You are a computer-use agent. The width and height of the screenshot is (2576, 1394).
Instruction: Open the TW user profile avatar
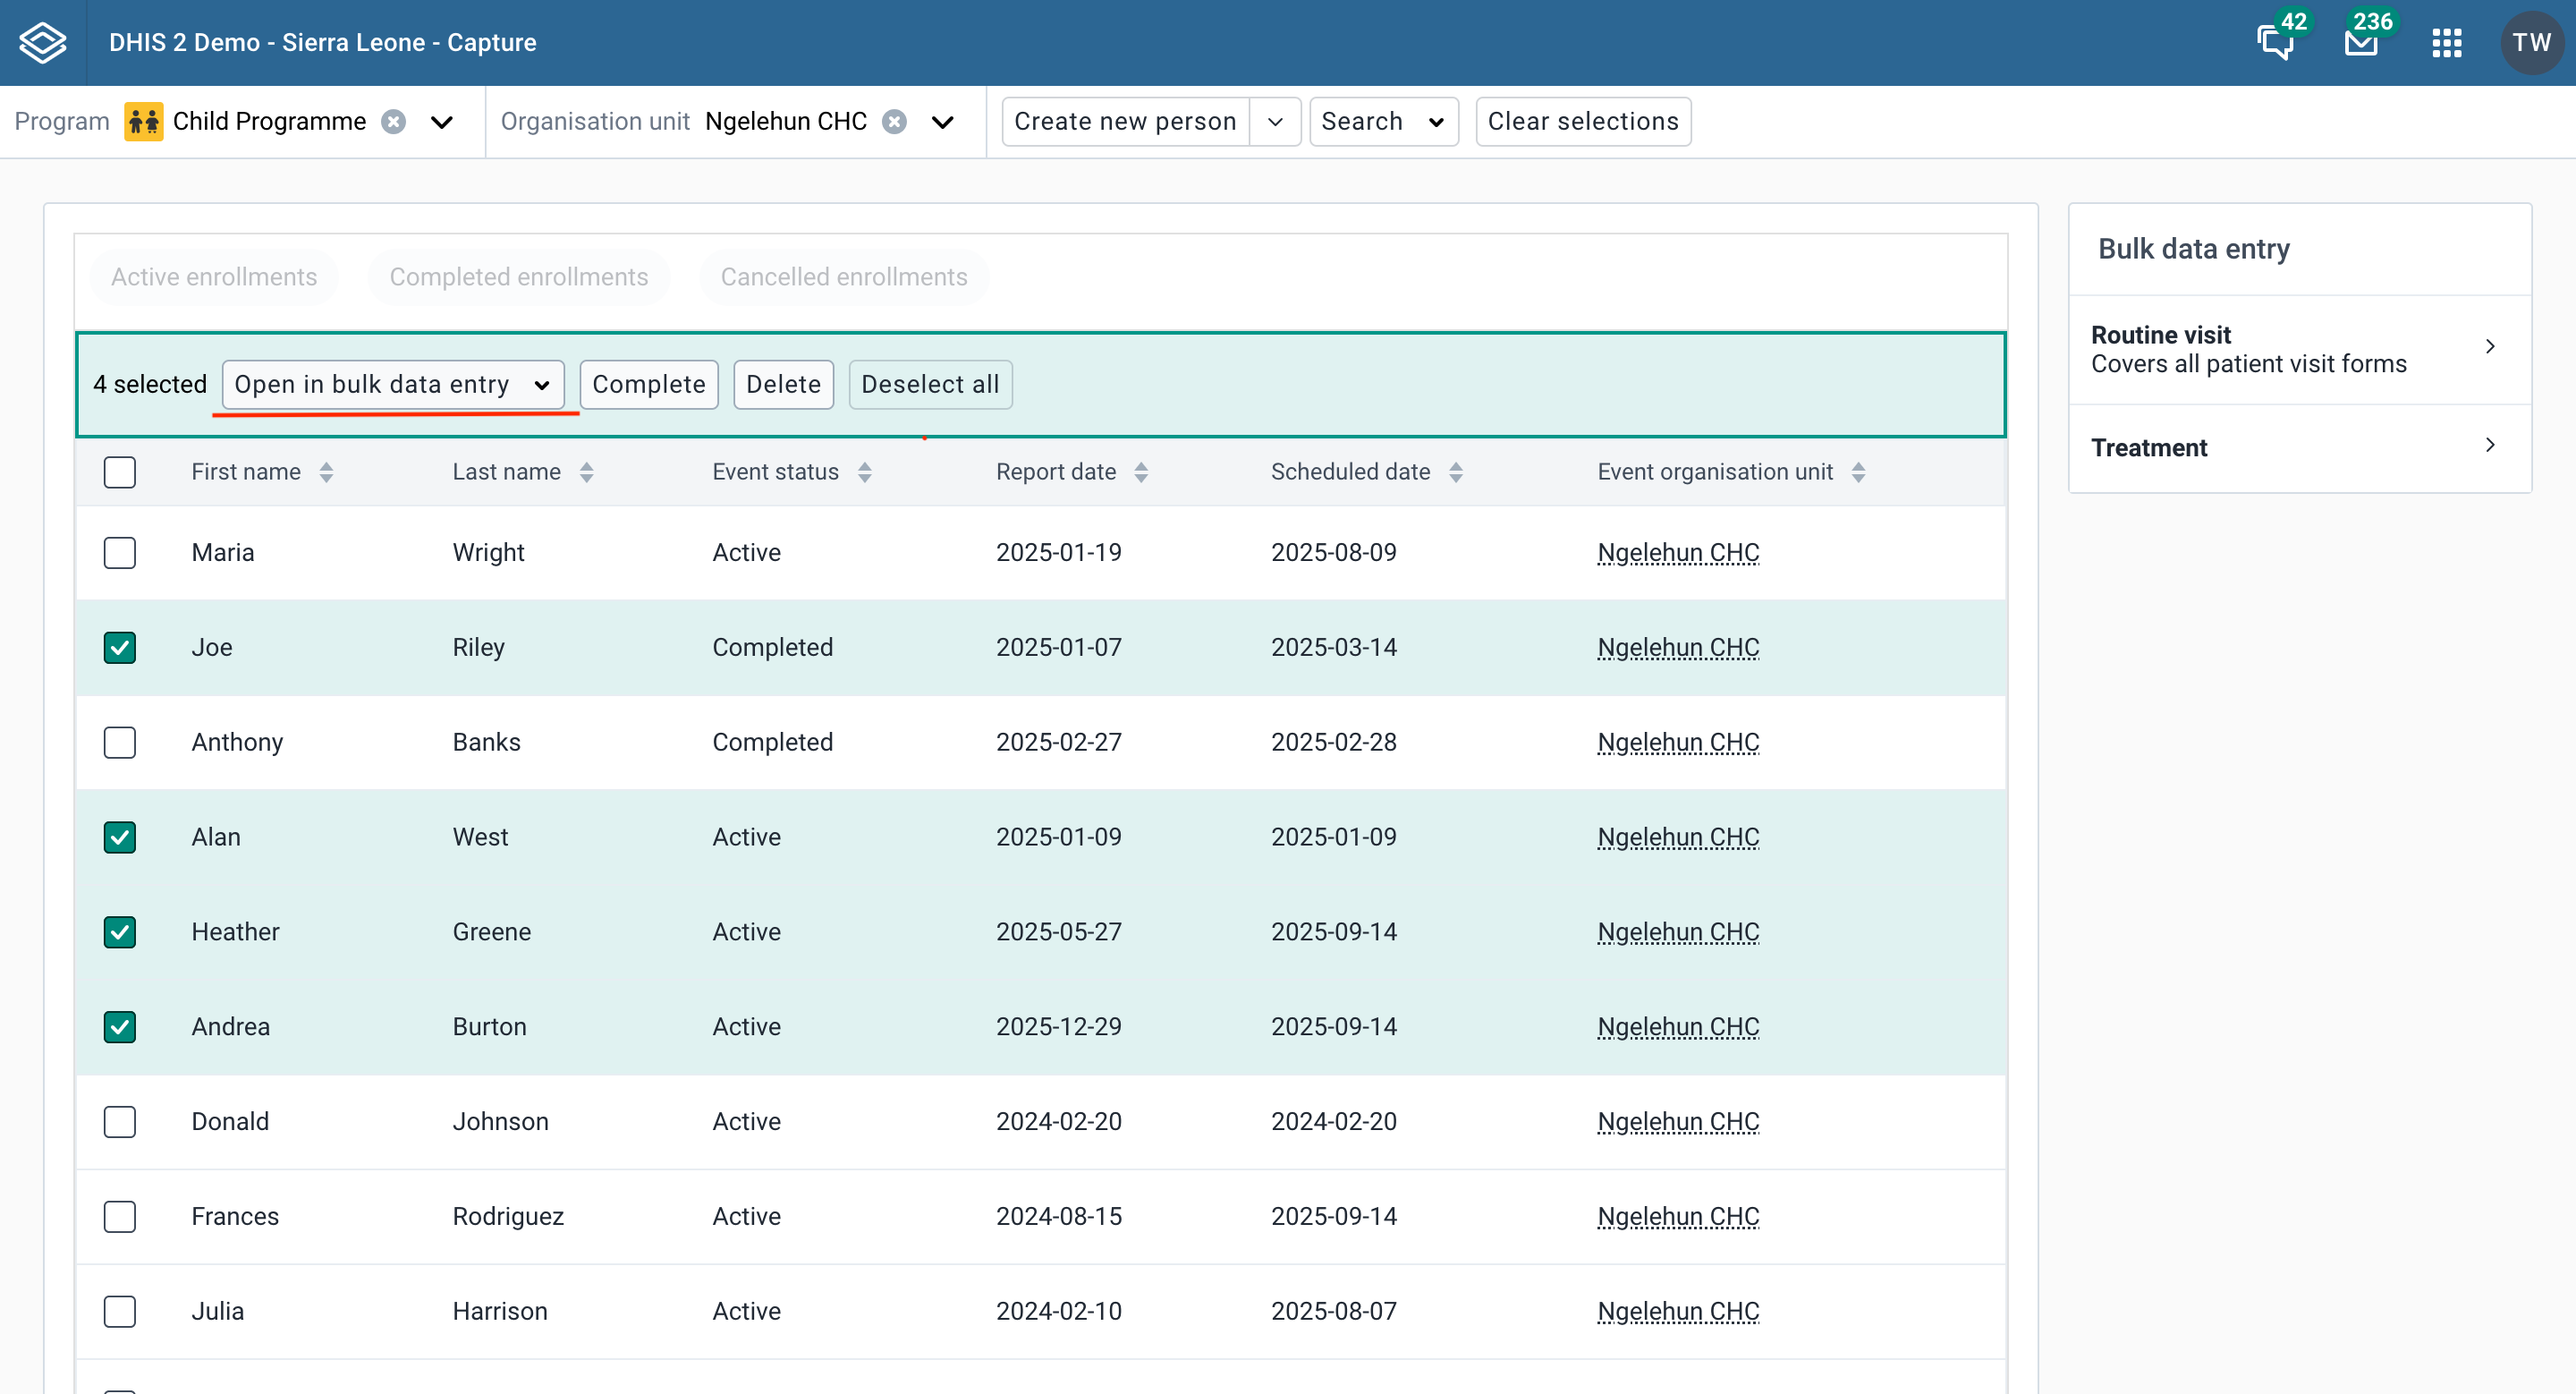[2532, 42]
